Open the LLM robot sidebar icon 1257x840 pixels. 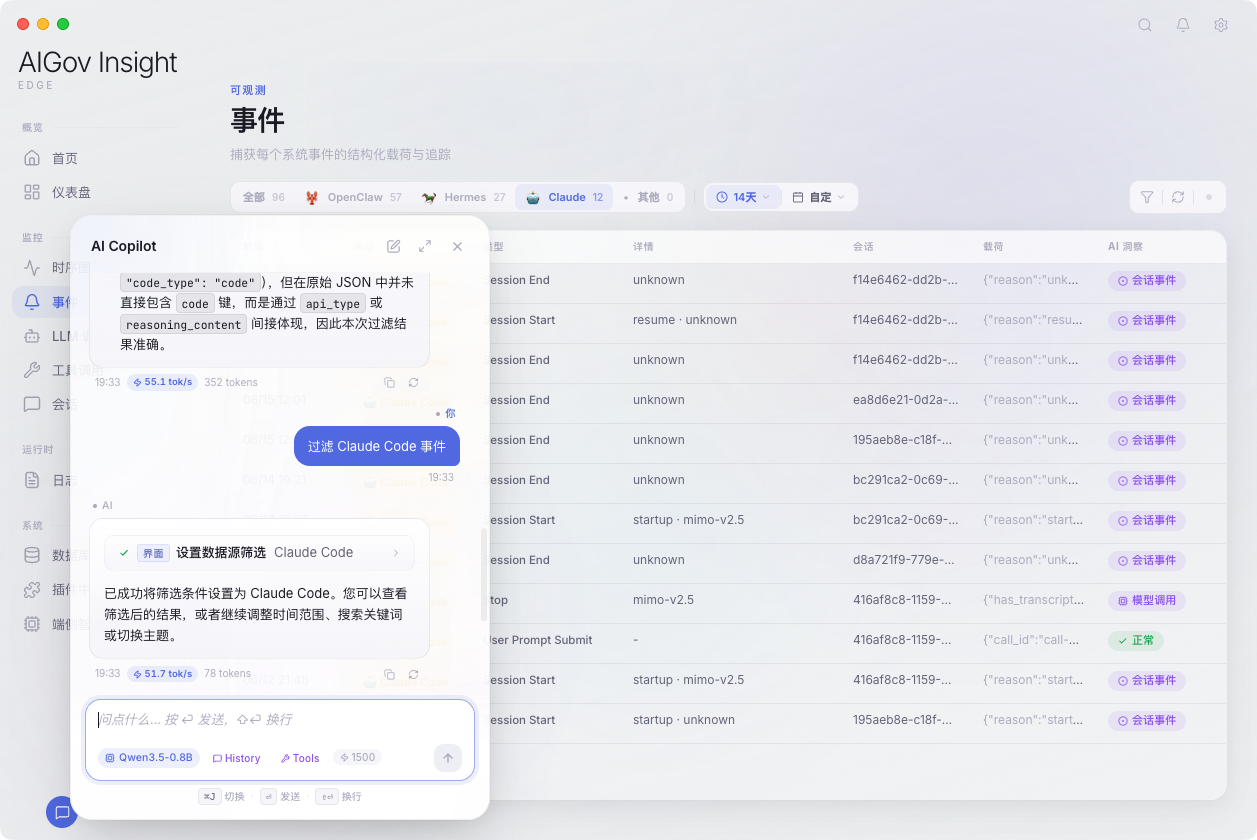point(32,336)
